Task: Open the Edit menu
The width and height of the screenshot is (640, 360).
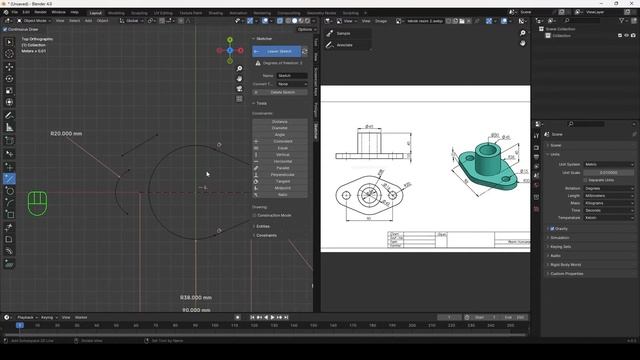Action: (x=26, y=12)
